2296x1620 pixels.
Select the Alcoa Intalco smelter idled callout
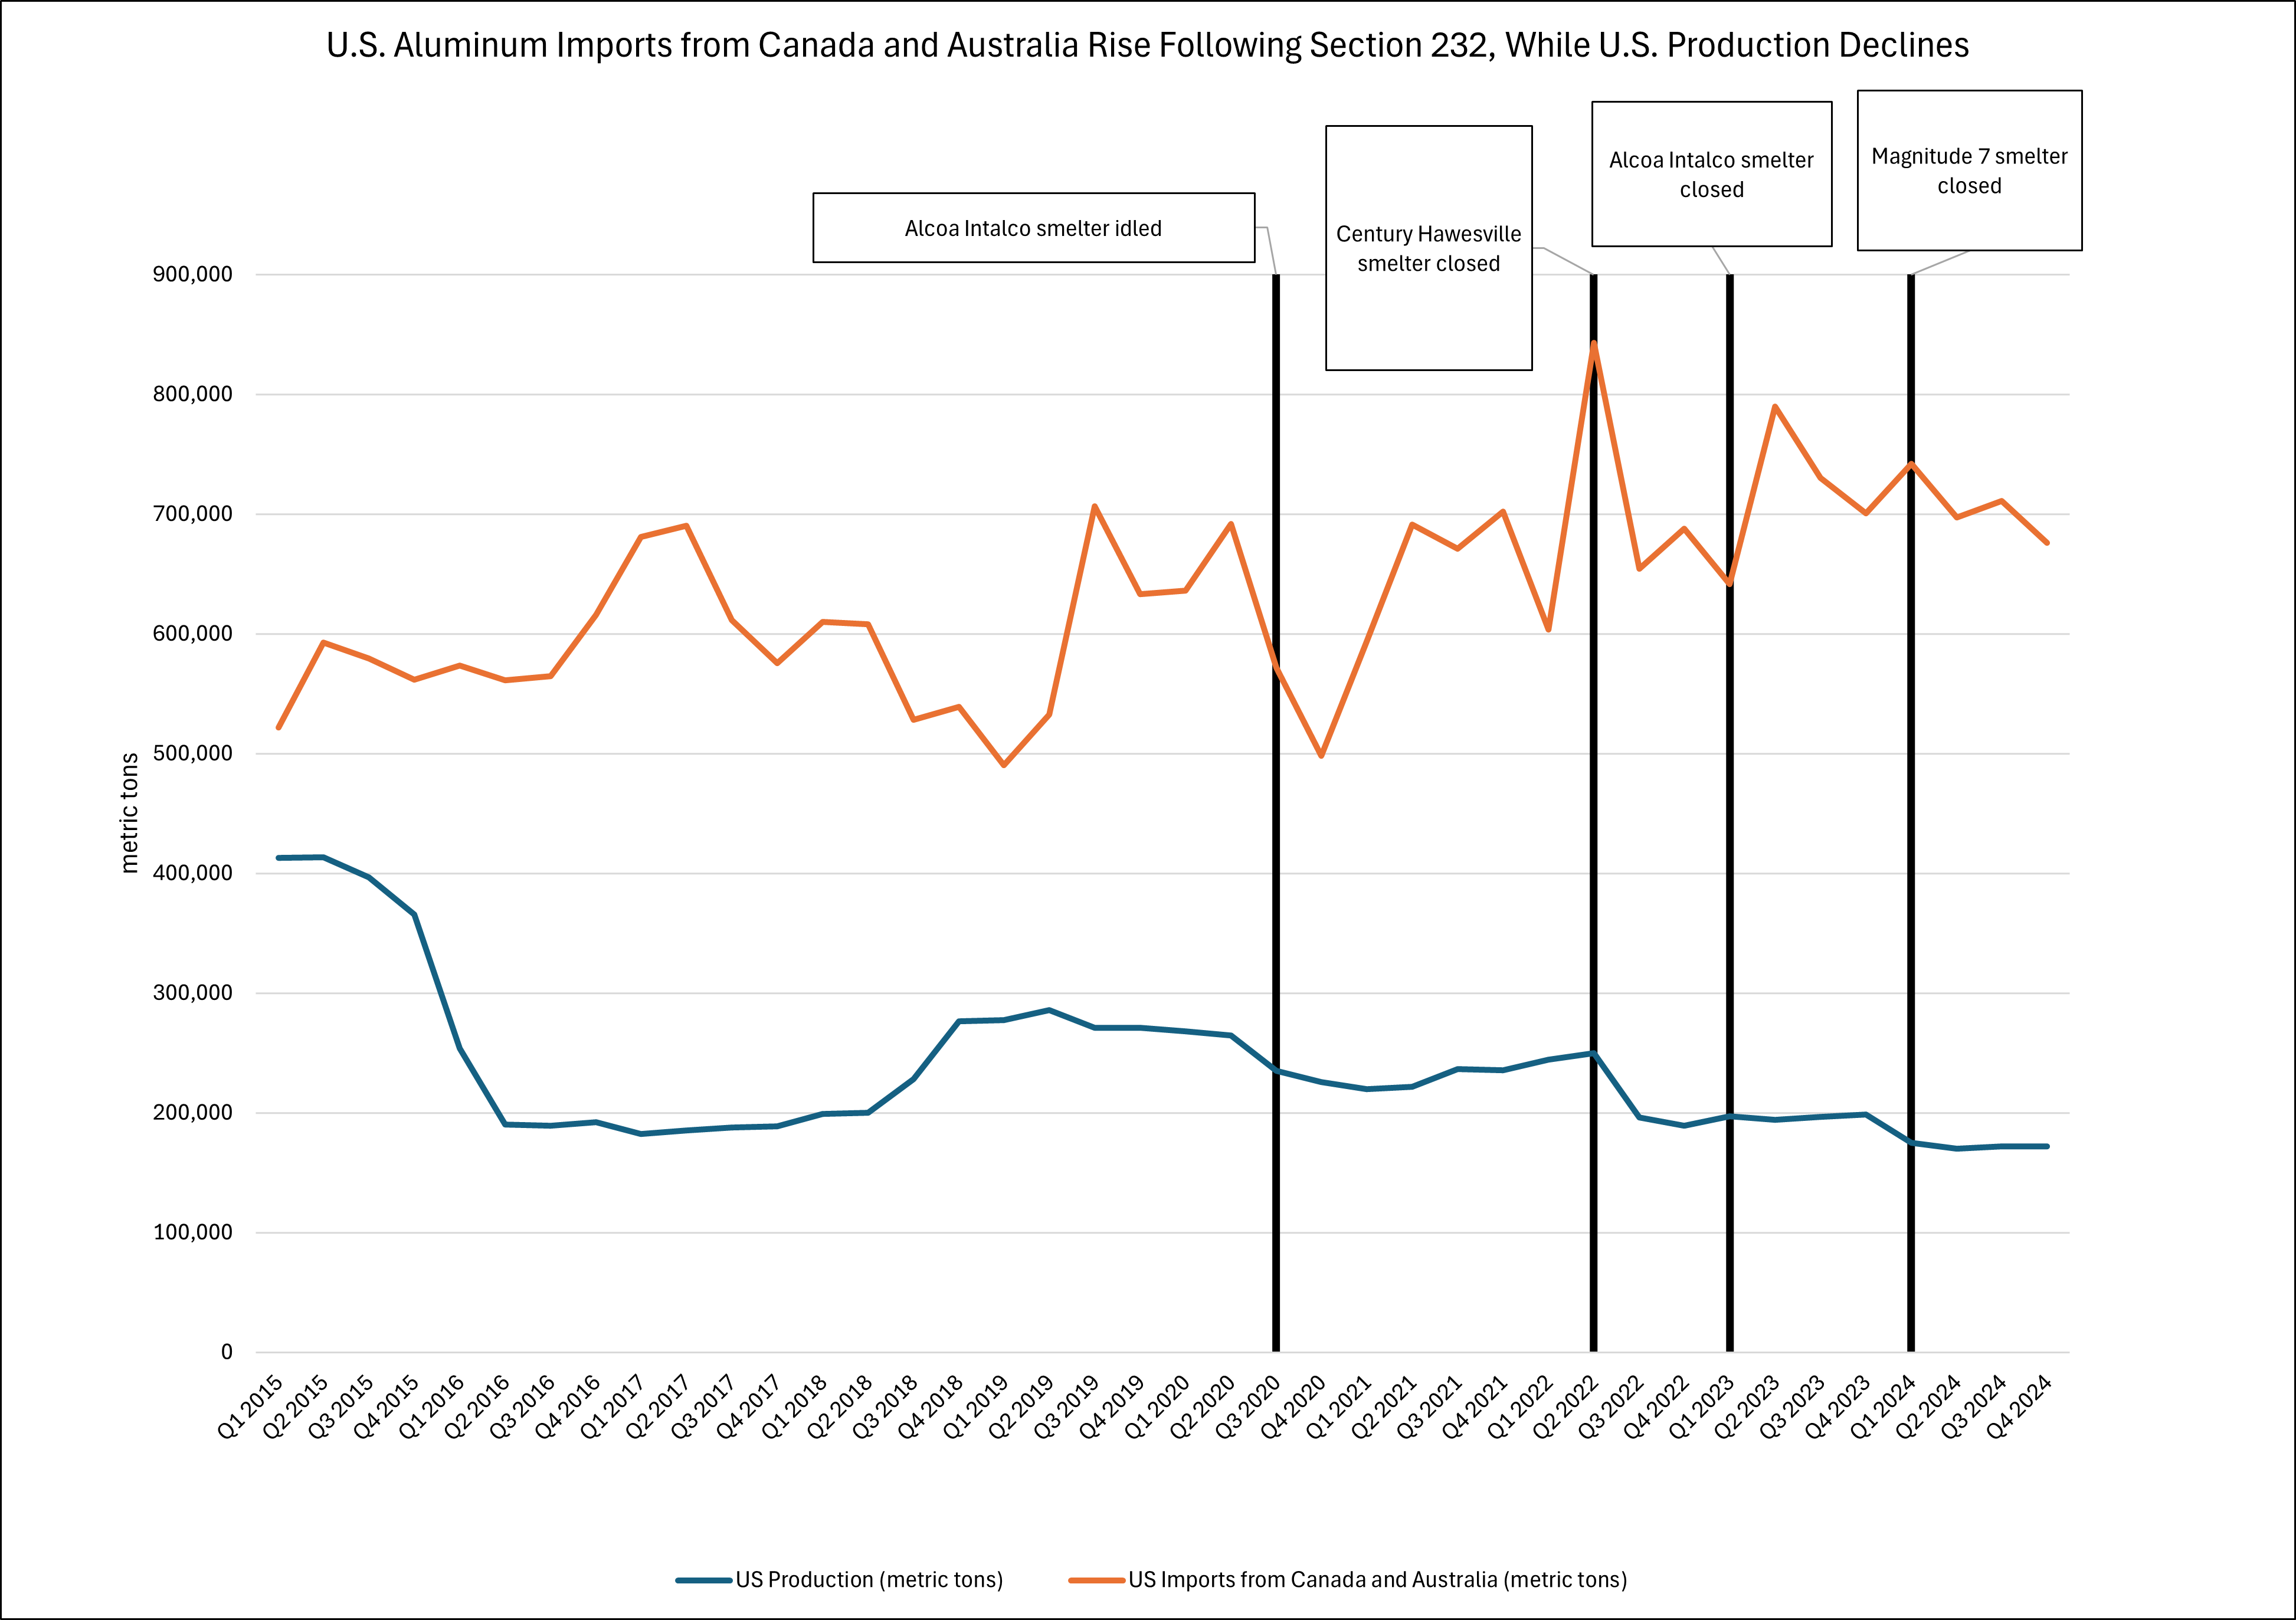click(x=1033, y=228)
